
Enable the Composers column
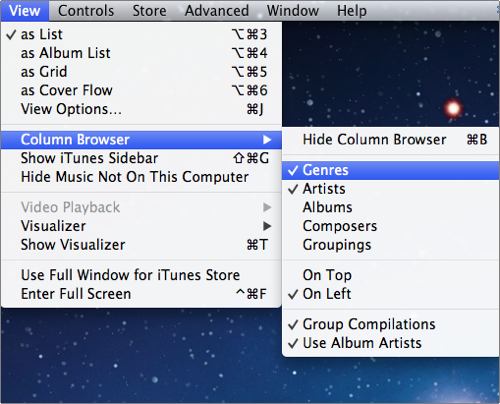click(x=390, y=226)
